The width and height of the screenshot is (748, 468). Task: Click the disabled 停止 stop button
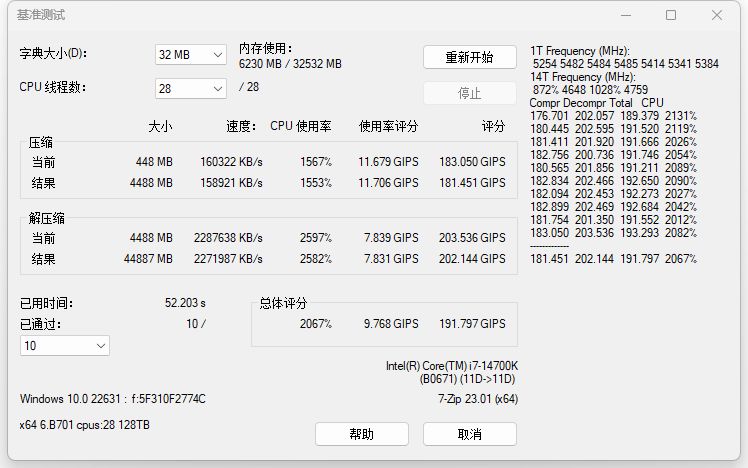point(469,93)
